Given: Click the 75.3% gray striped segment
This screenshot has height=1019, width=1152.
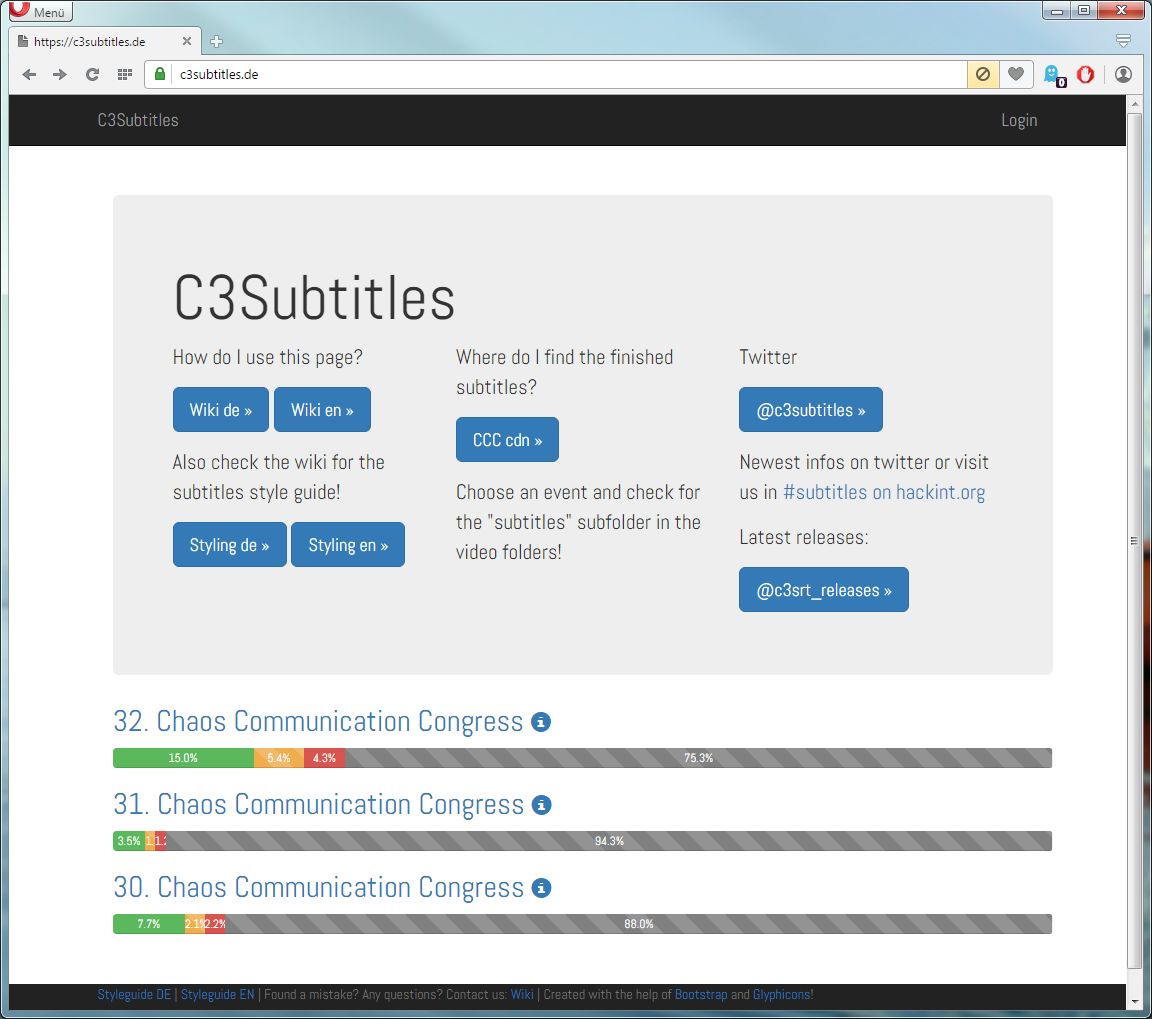Looking at the screenshot, I should pyautogui.click(x=698, y=757).
